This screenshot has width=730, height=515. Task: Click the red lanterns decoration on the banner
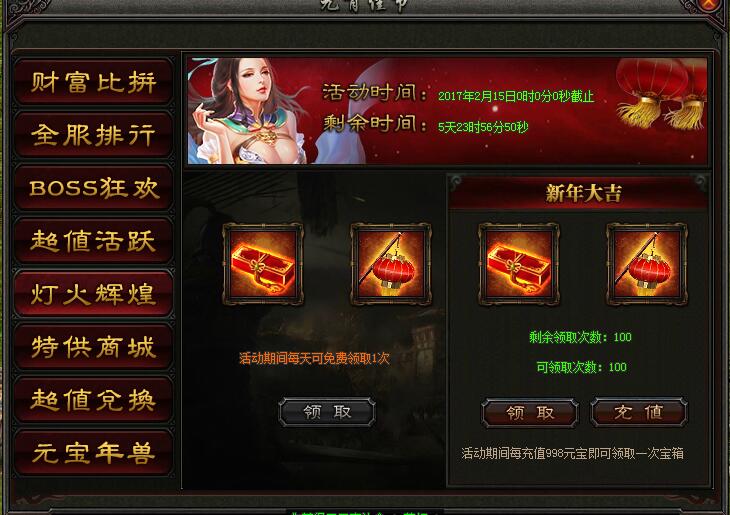(662, 93)
